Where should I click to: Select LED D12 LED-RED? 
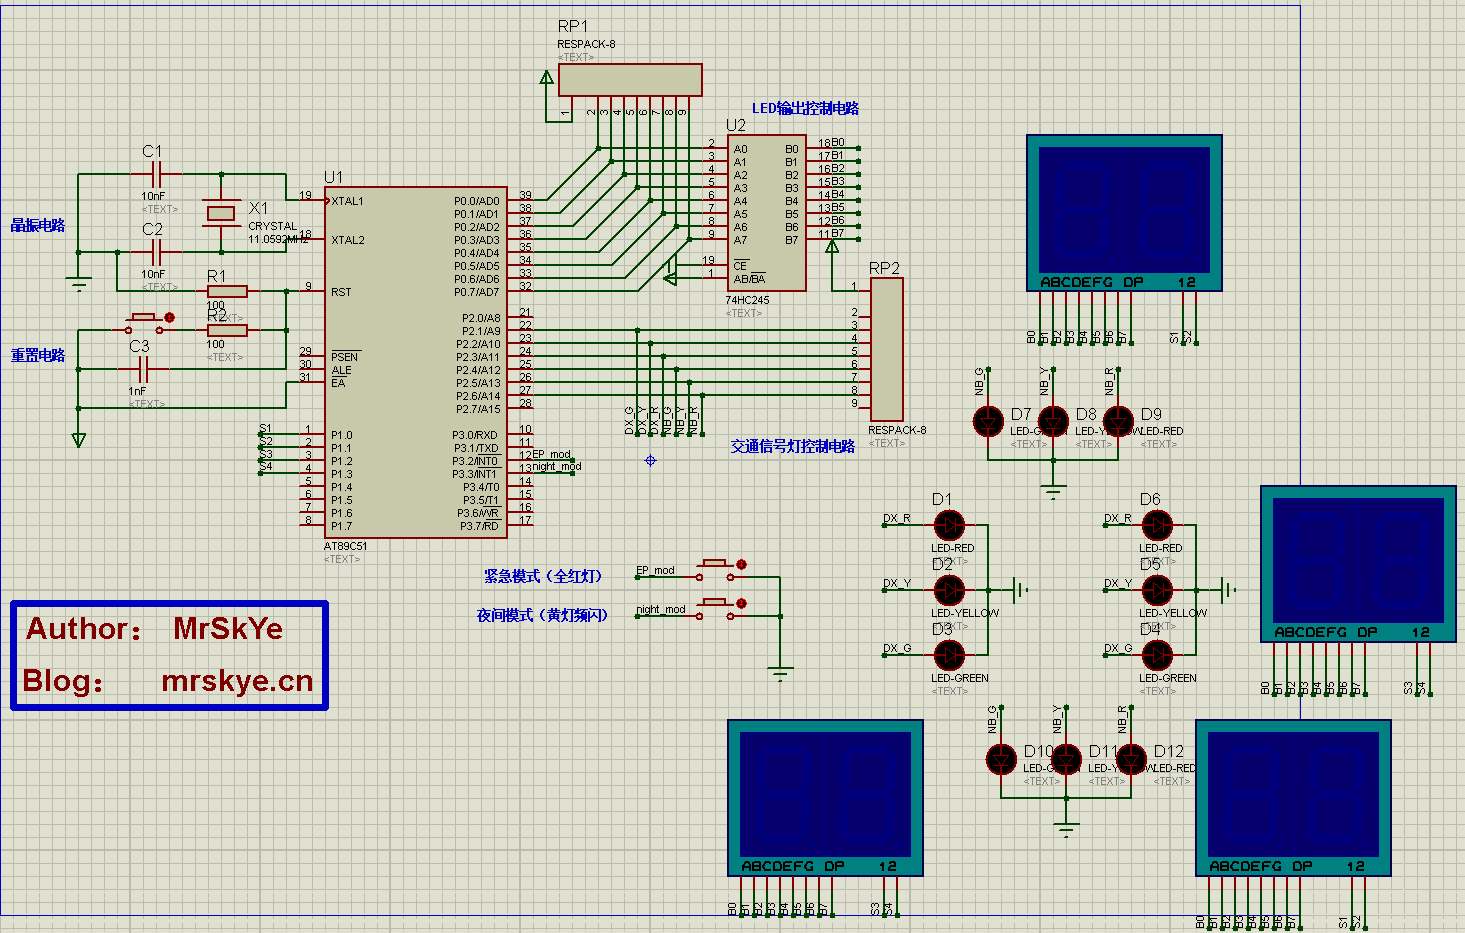1131,759
